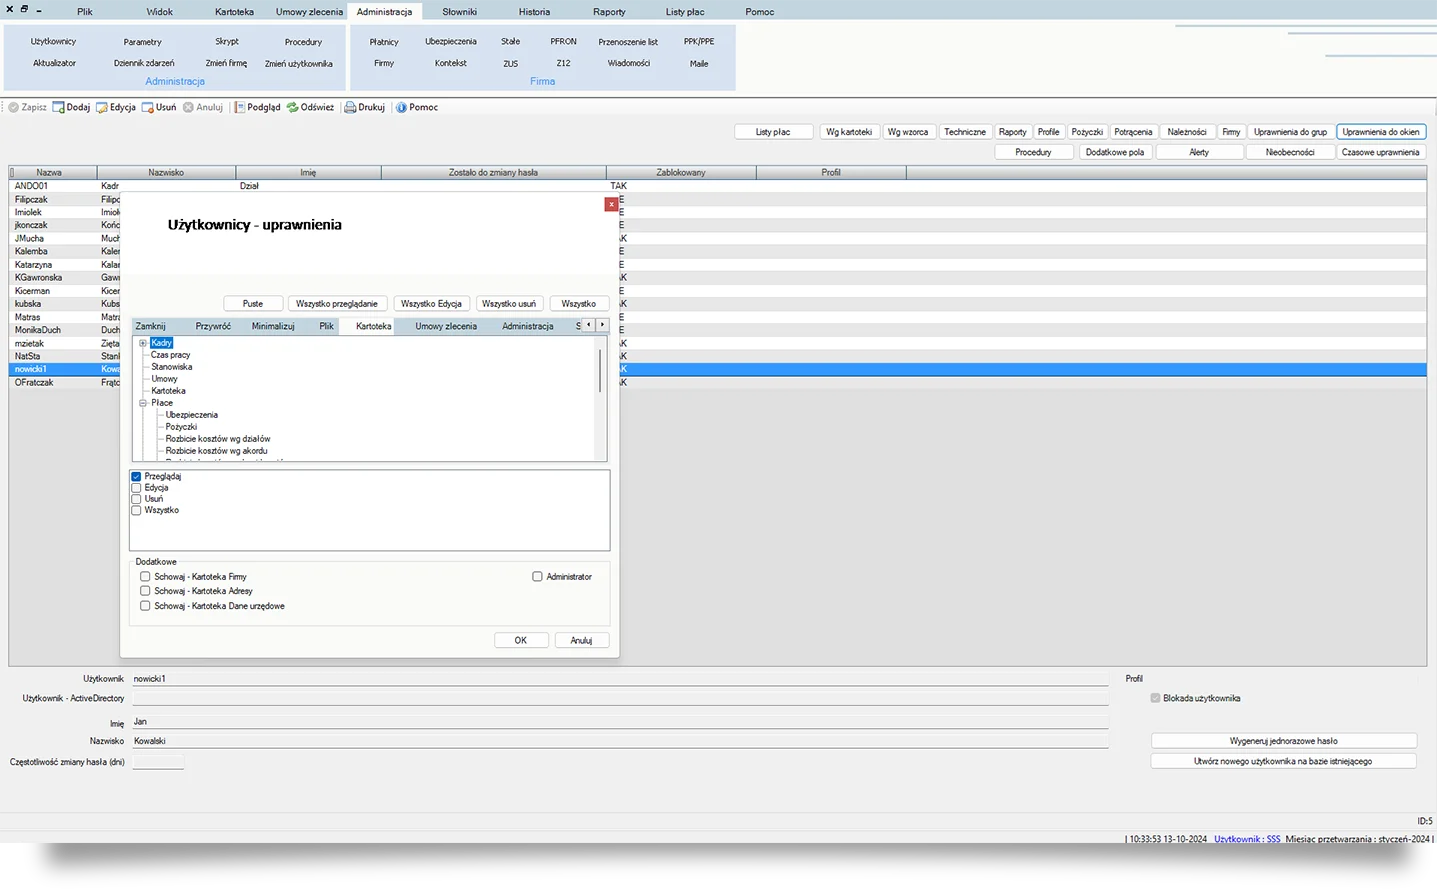This screenshot has height=889, width=1437.
Task: Click Zmień użytkownika in the ribbon
Action: click(x=298, y=63)
